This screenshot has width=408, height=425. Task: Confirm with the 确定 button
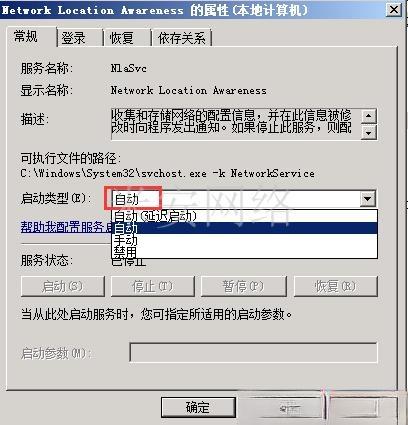point(198,407)
